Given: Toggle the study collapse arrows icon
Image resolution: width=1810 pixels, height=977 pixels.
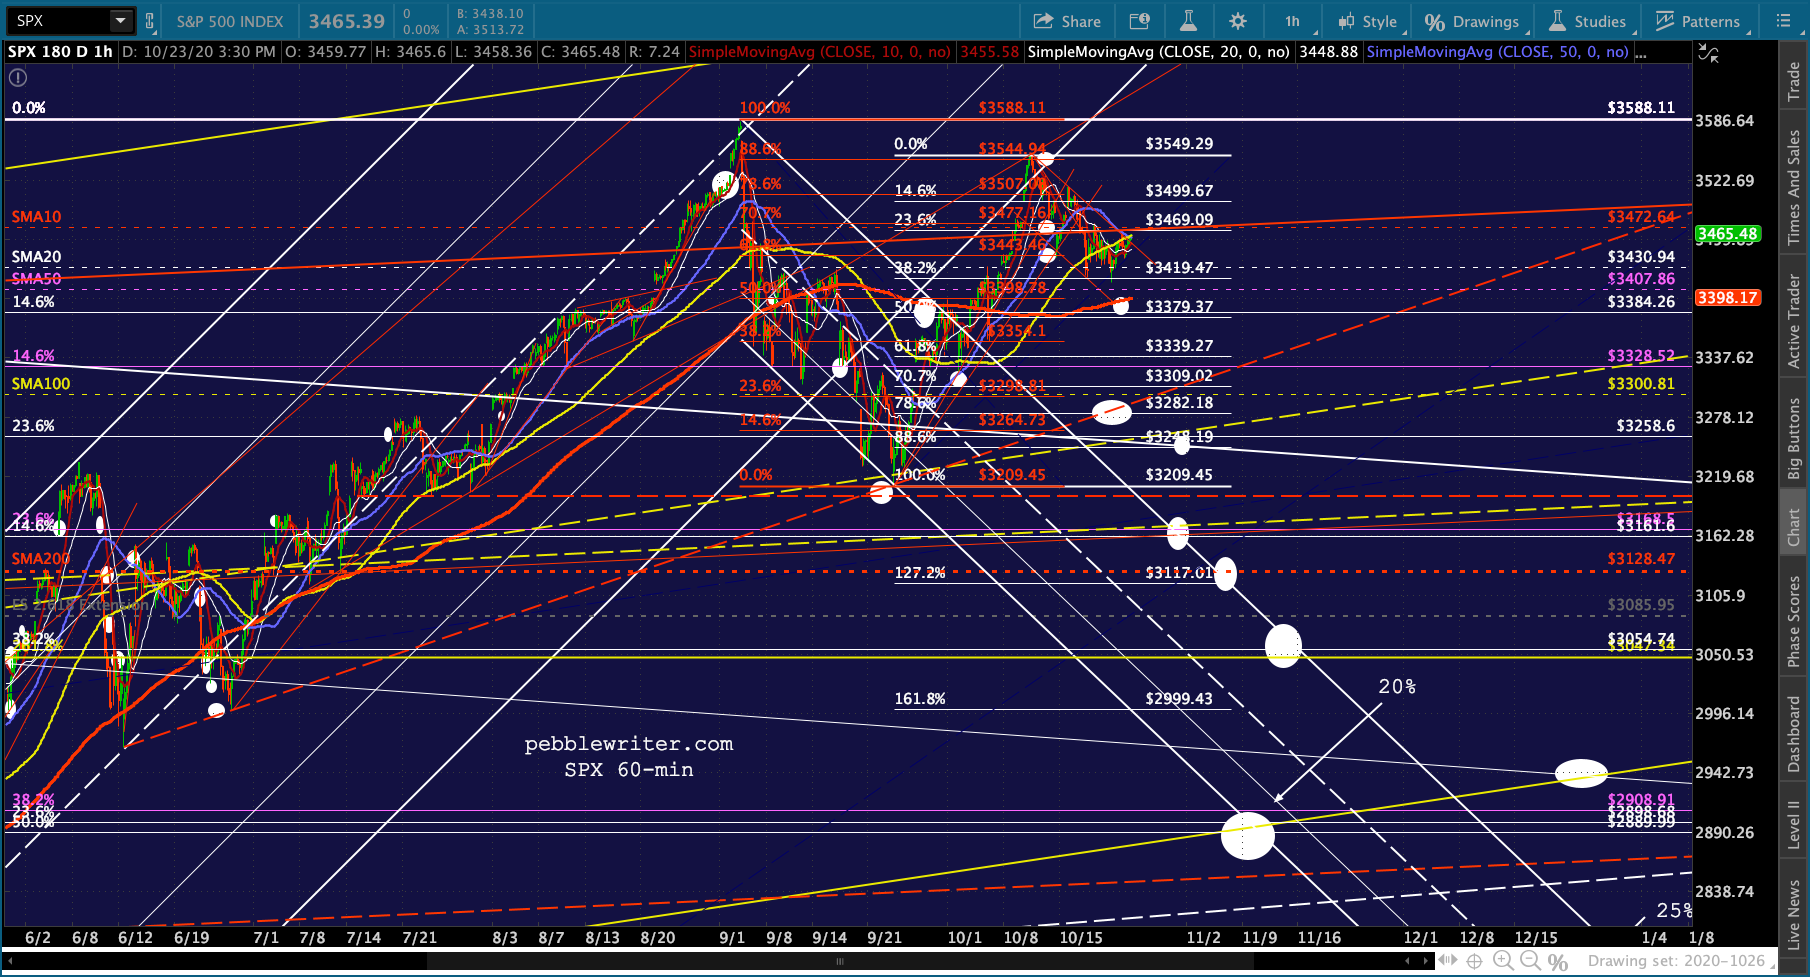Looking at the screenshot, I should 1708,54.
